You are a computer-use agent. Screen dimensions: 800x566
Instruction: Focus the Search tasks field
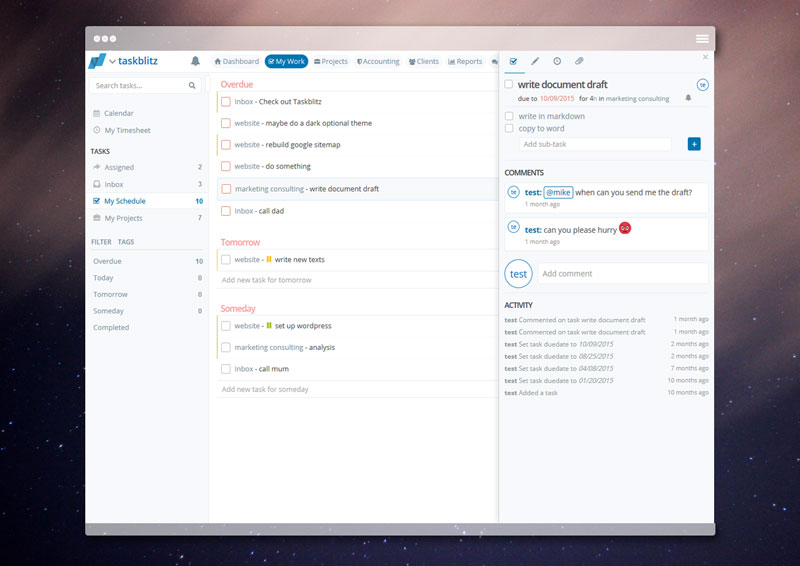pos(145,85)
